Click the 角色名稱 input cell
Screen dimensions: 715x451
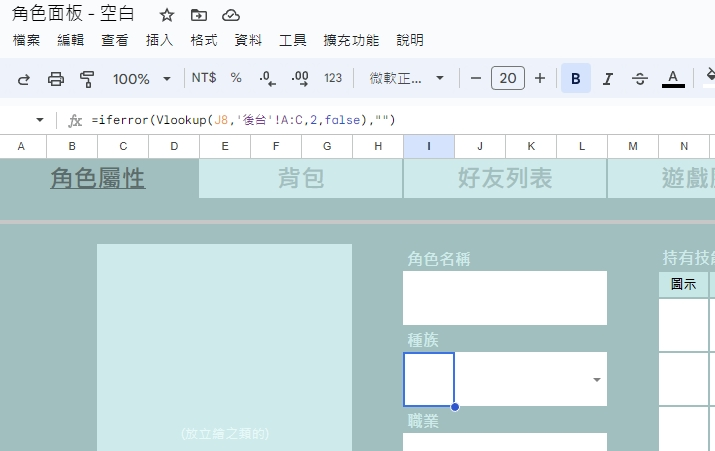(505, 298)
